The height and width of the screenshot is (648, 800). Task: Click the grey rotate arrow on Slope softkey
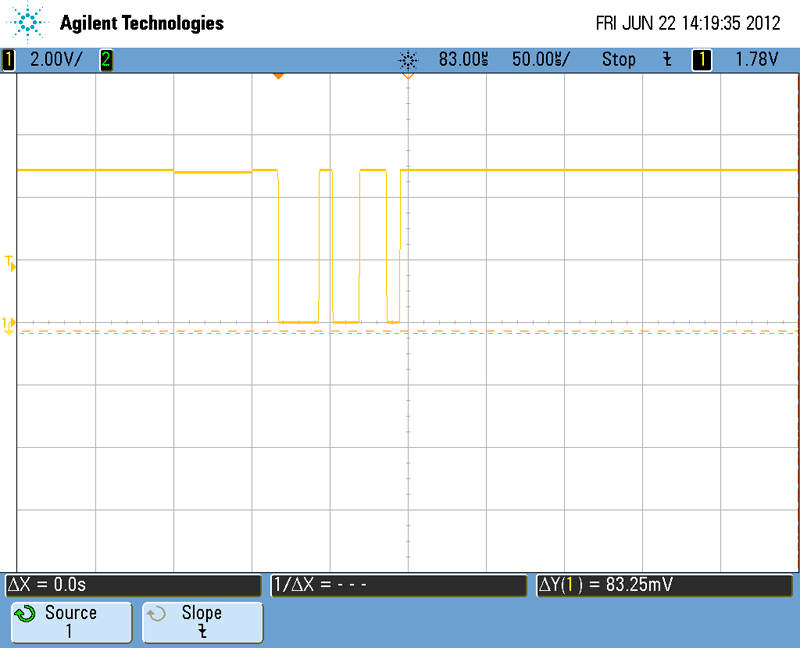click(x=156, y=614)
